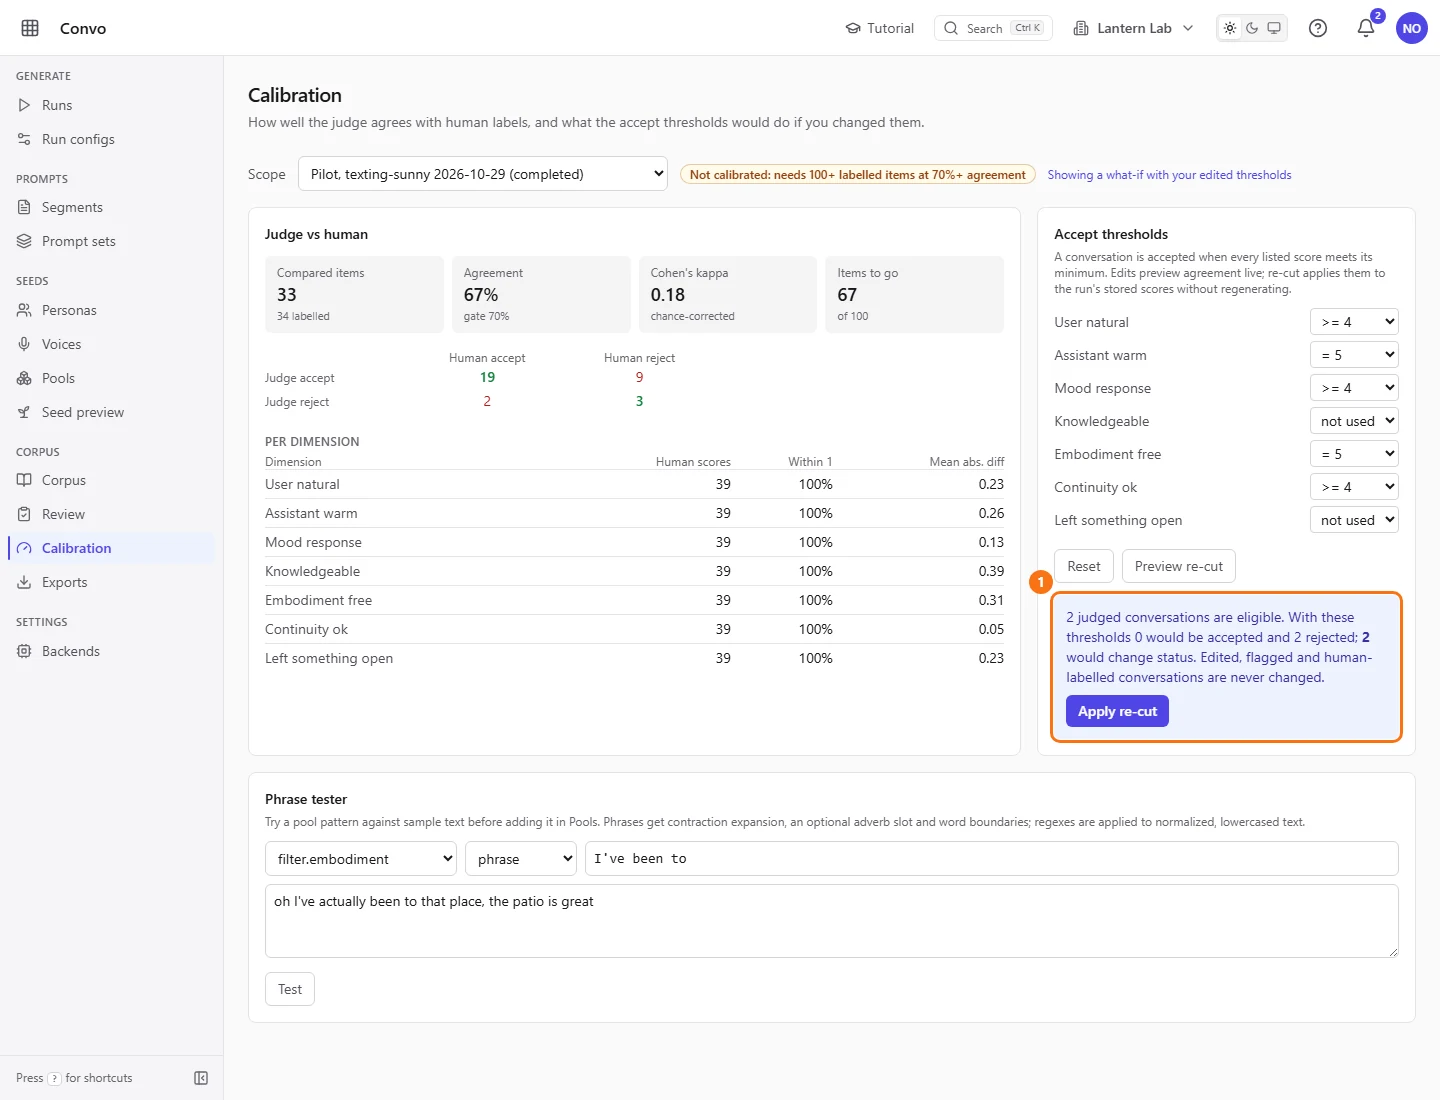
Task: Go to Run configs
Action: [111, 139]
